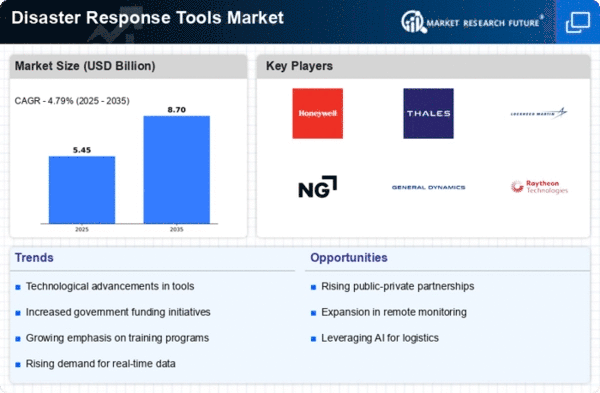Click the Key Players heading
The width and height of the screenshot is (600, 393).
[x=299, y=66]
